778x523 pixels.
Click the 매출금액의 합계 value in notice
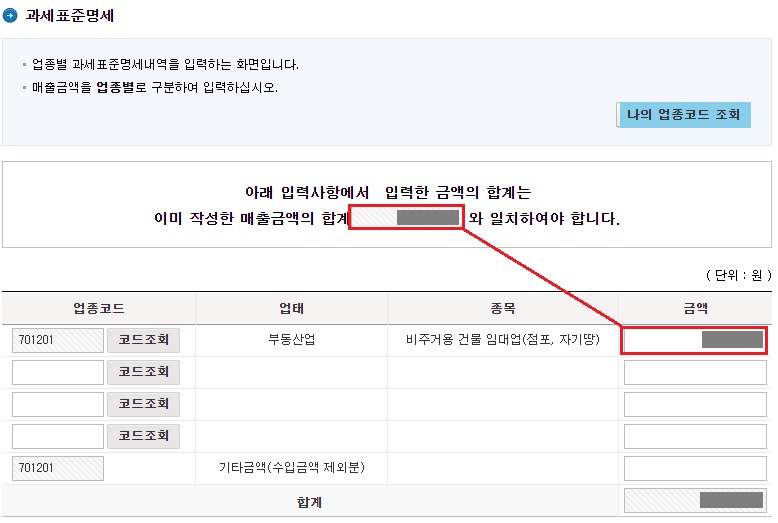tap(407, 217)
